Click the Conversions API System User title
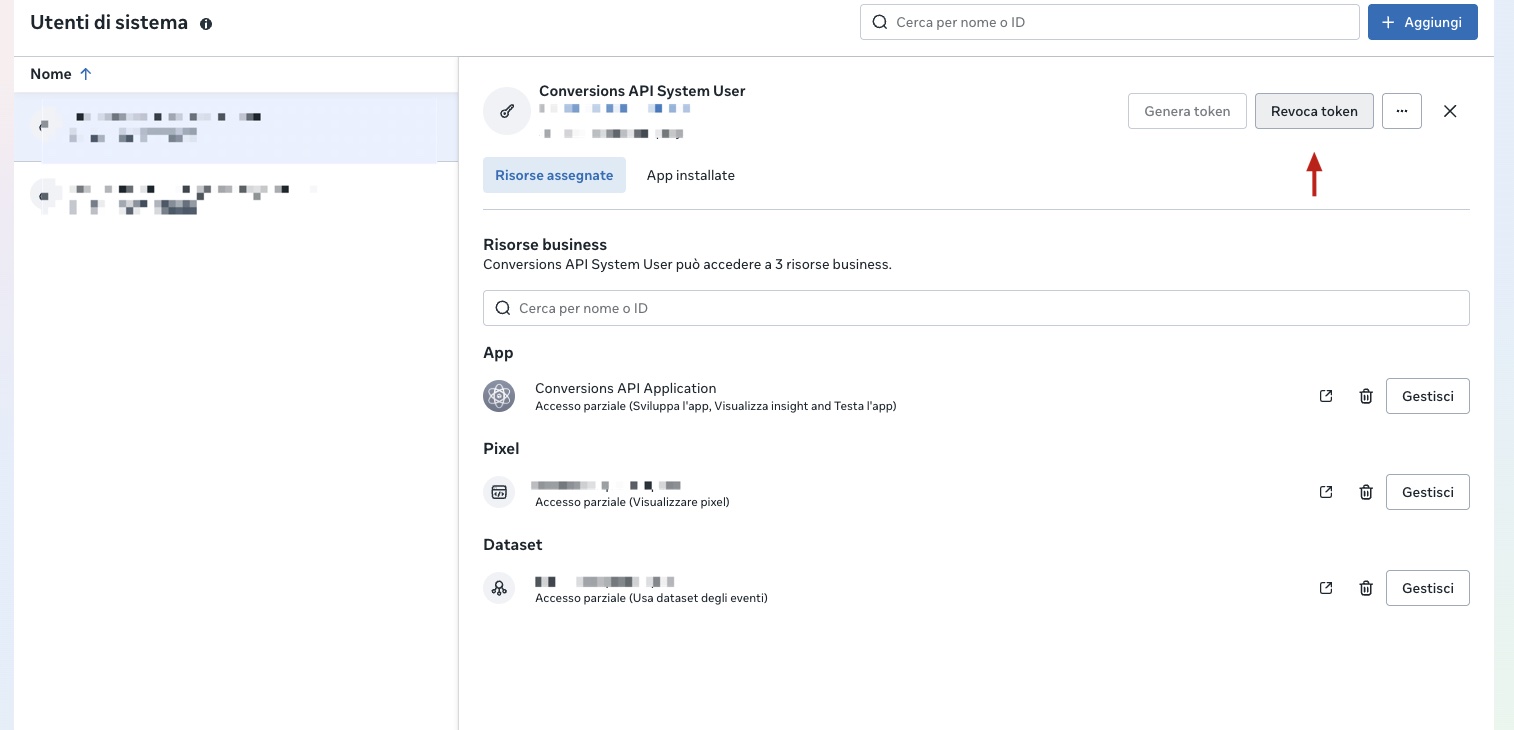The height and width of the screenshot is (730, 1514). click(642, 91)
